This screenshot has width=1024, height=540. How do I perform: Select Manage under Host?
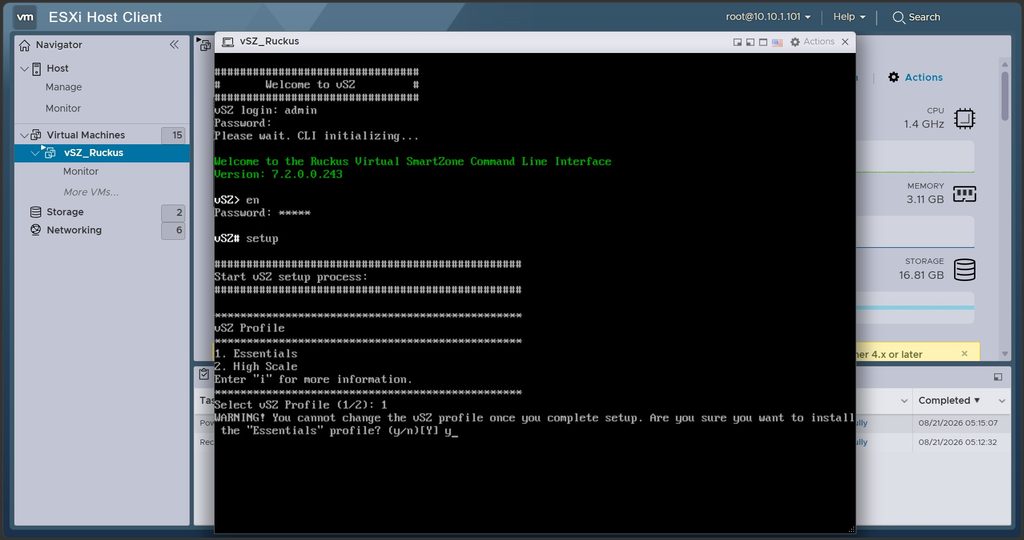(x=63, y=87)
